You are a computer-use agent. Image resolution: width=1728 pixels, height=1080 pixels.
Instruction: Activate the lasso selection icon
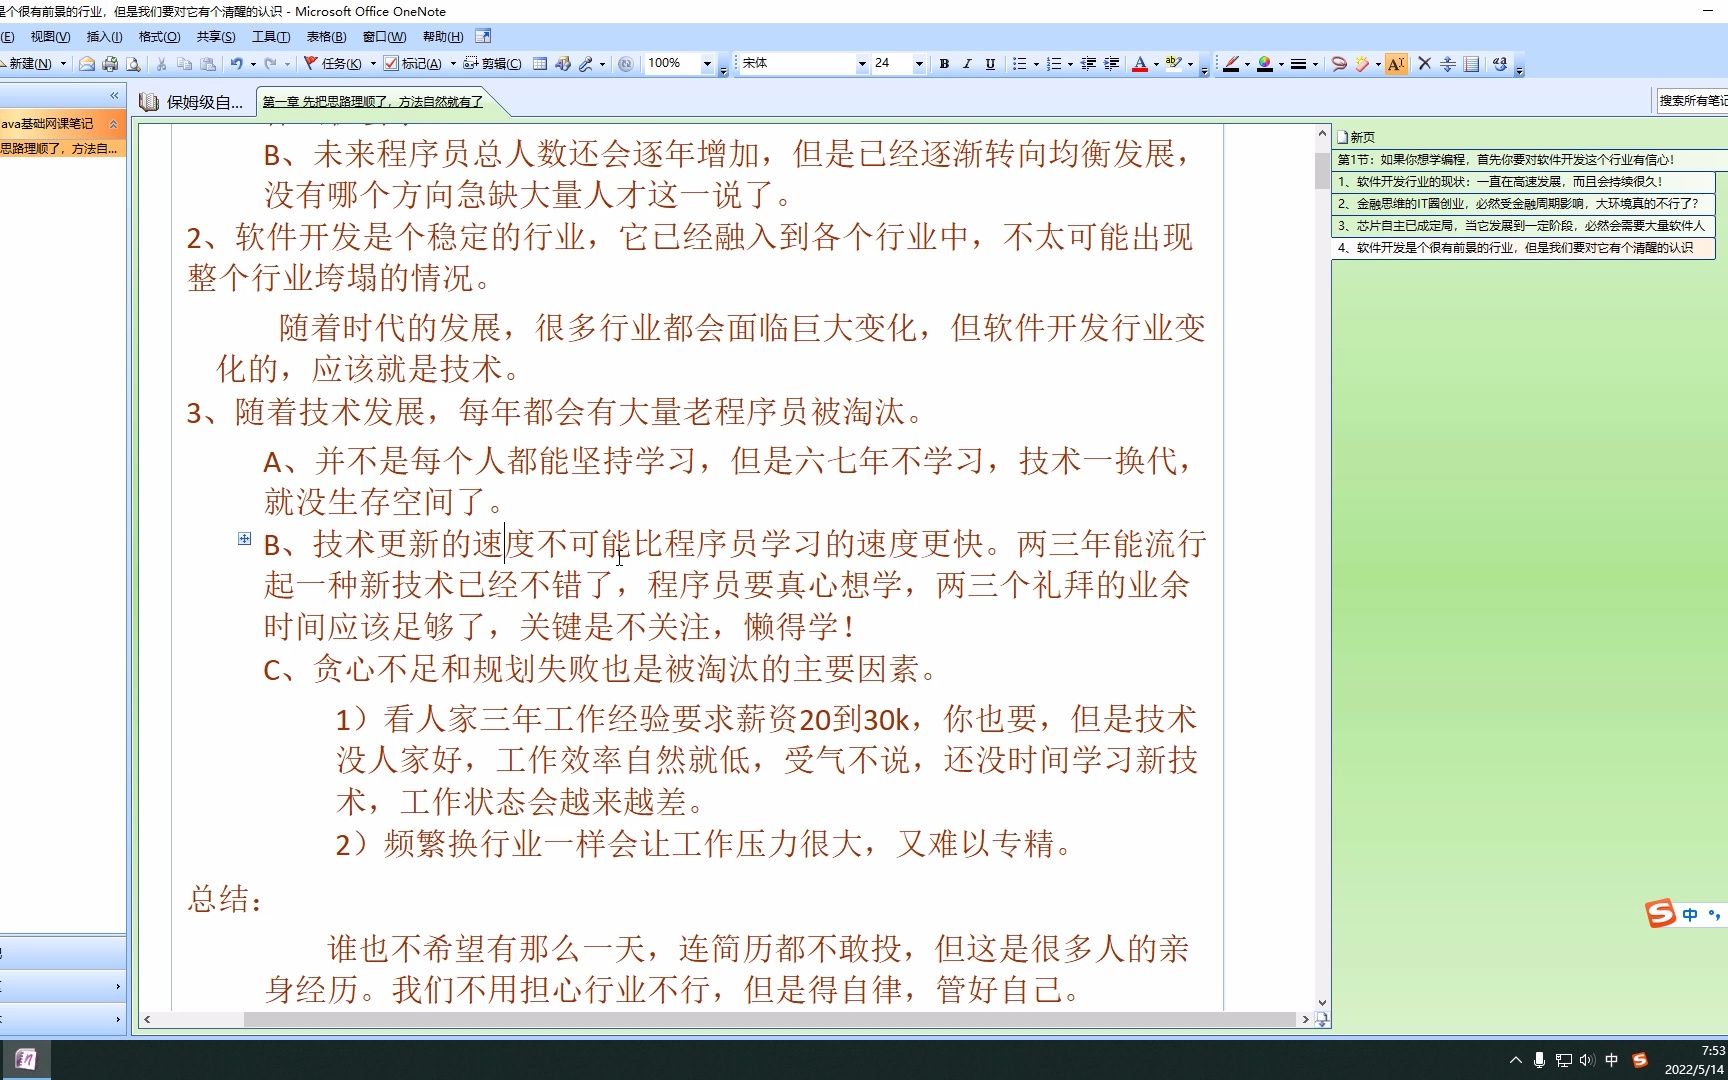[x=1339, y=64]
